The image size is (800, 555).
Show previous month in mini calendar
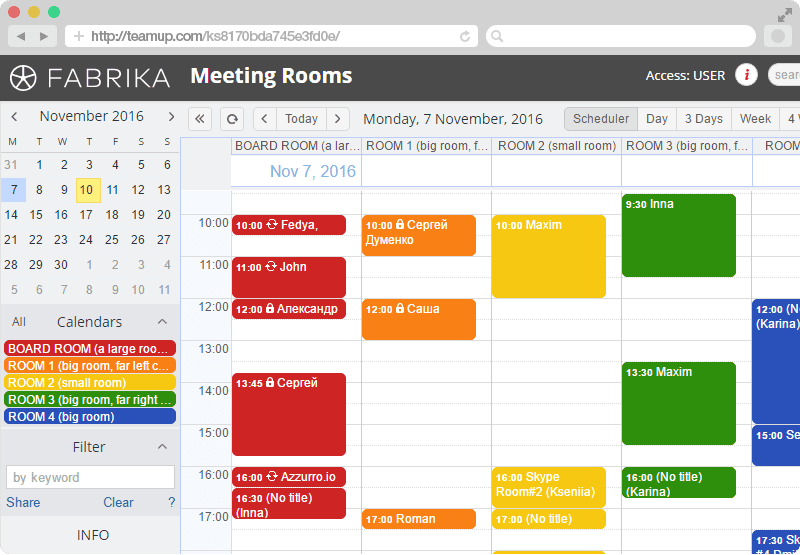pyautogui.click(x=14, y=116)
